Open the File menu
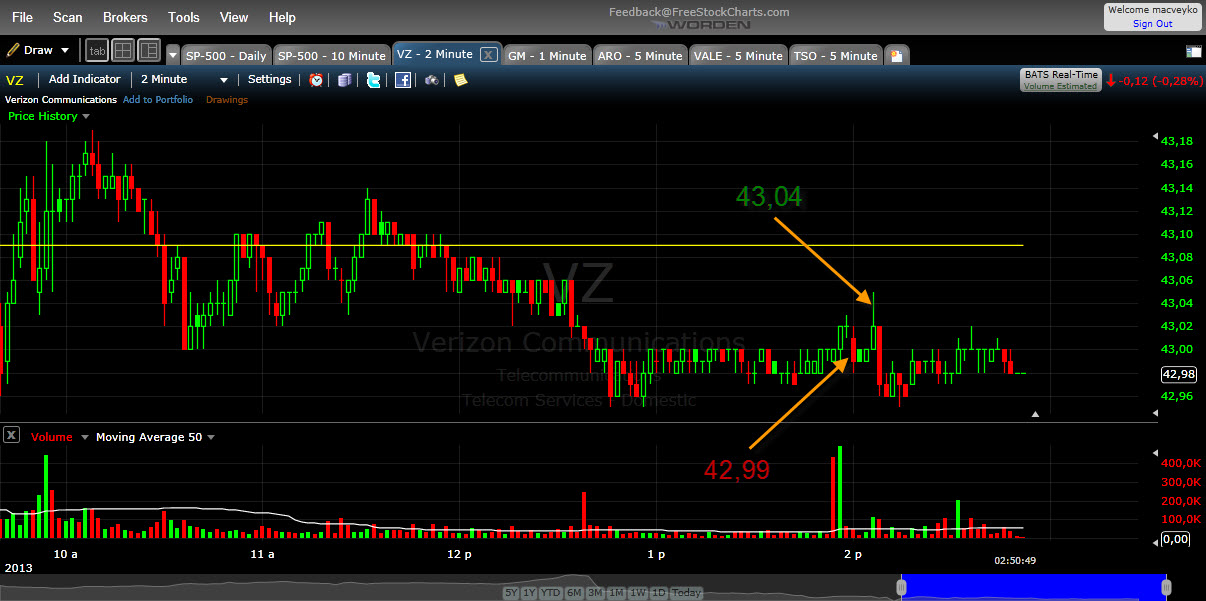Screen dimensions: 1206x601 [x=22, y=17]
